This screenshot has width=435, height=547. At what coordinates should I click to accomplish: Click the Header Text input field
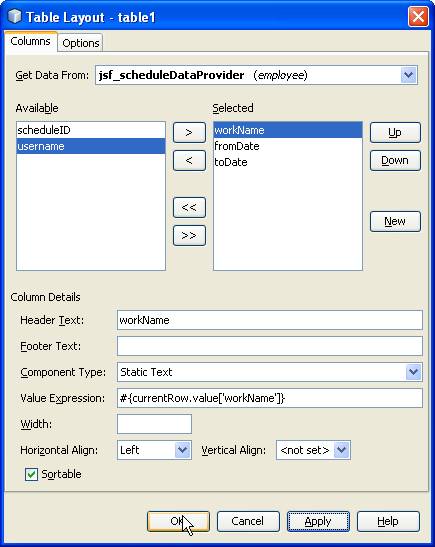coord(270,320)
